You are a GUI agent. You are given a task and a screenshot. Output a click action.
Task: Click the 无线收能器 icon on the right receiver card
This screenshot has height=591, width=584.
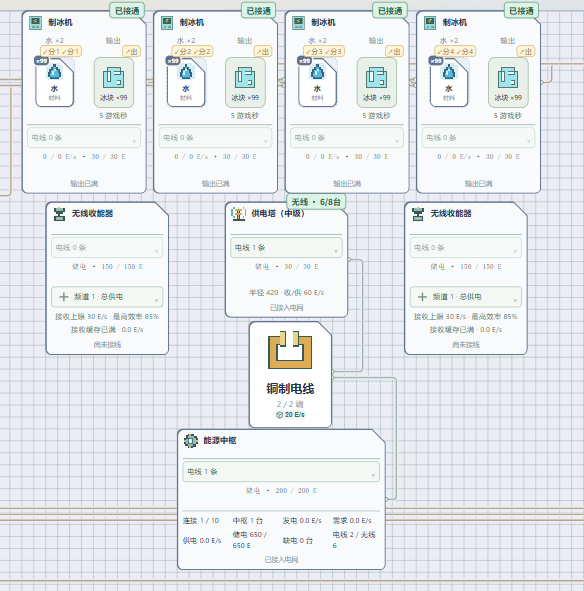[418, 214]
